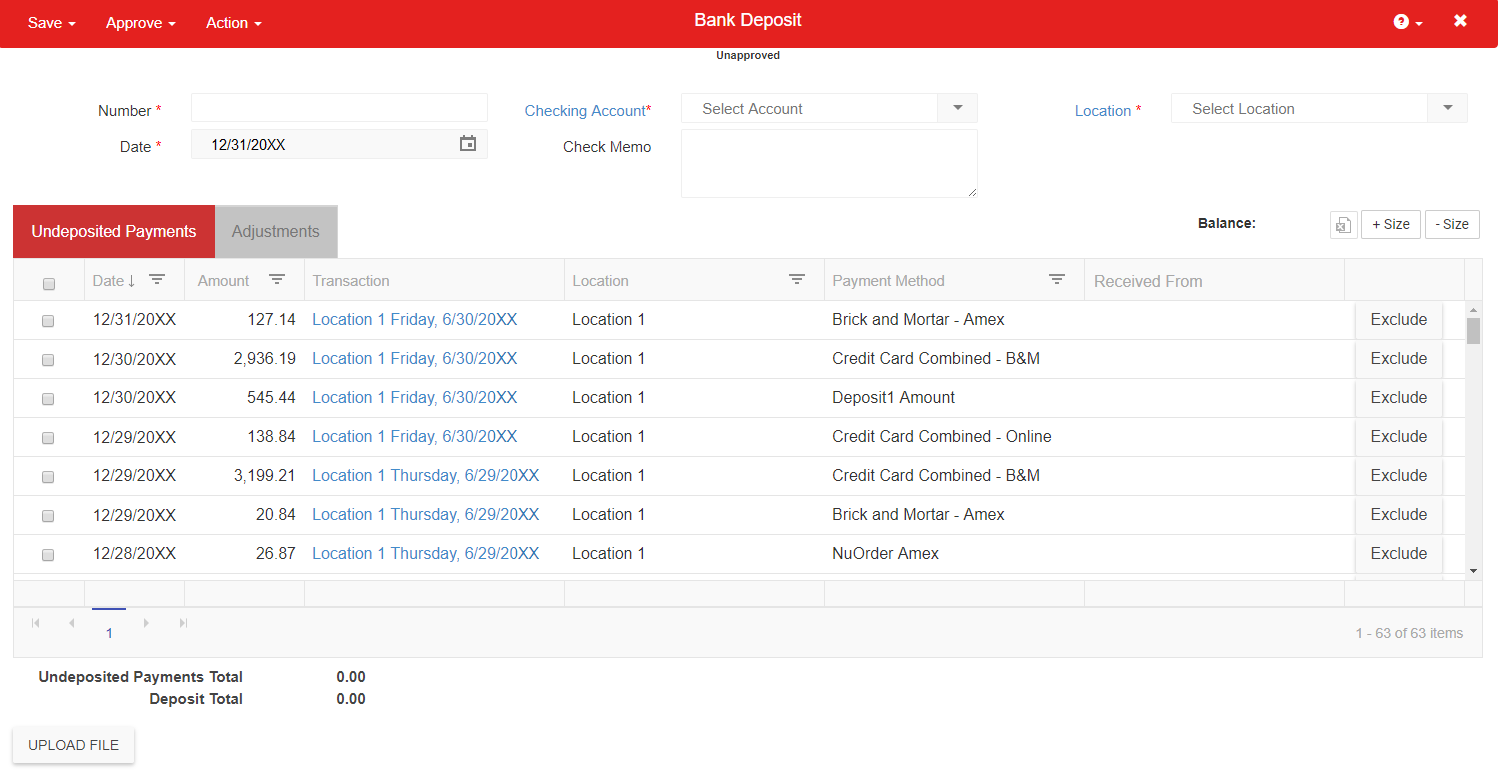
Task: Open the Action dropdown menu
Action: coord(234,23)
